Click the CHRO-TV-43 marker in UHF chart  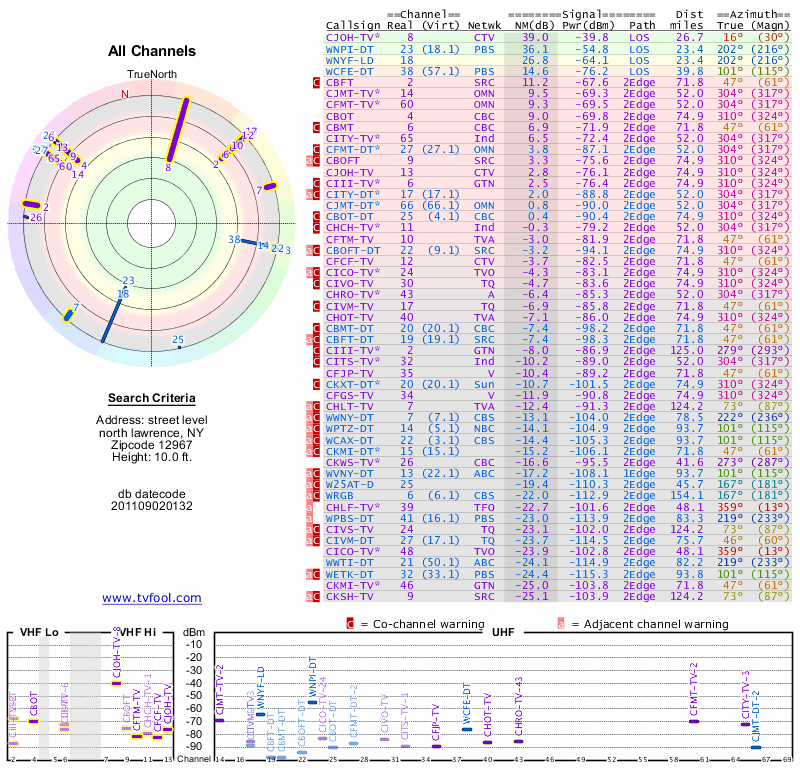[518, 741]
